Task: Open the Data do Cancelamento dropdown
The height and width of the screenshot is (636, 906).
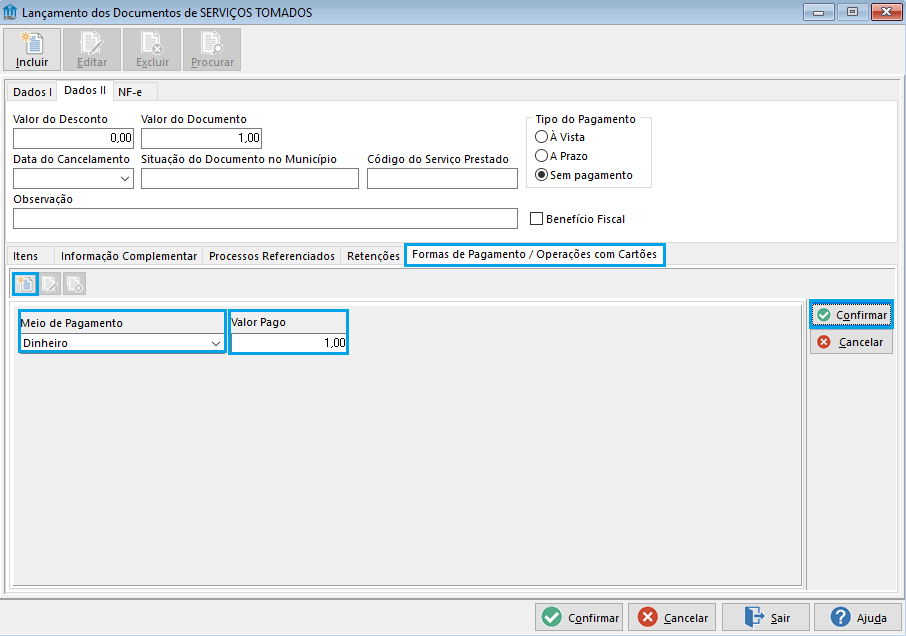Action: point(125,178)
